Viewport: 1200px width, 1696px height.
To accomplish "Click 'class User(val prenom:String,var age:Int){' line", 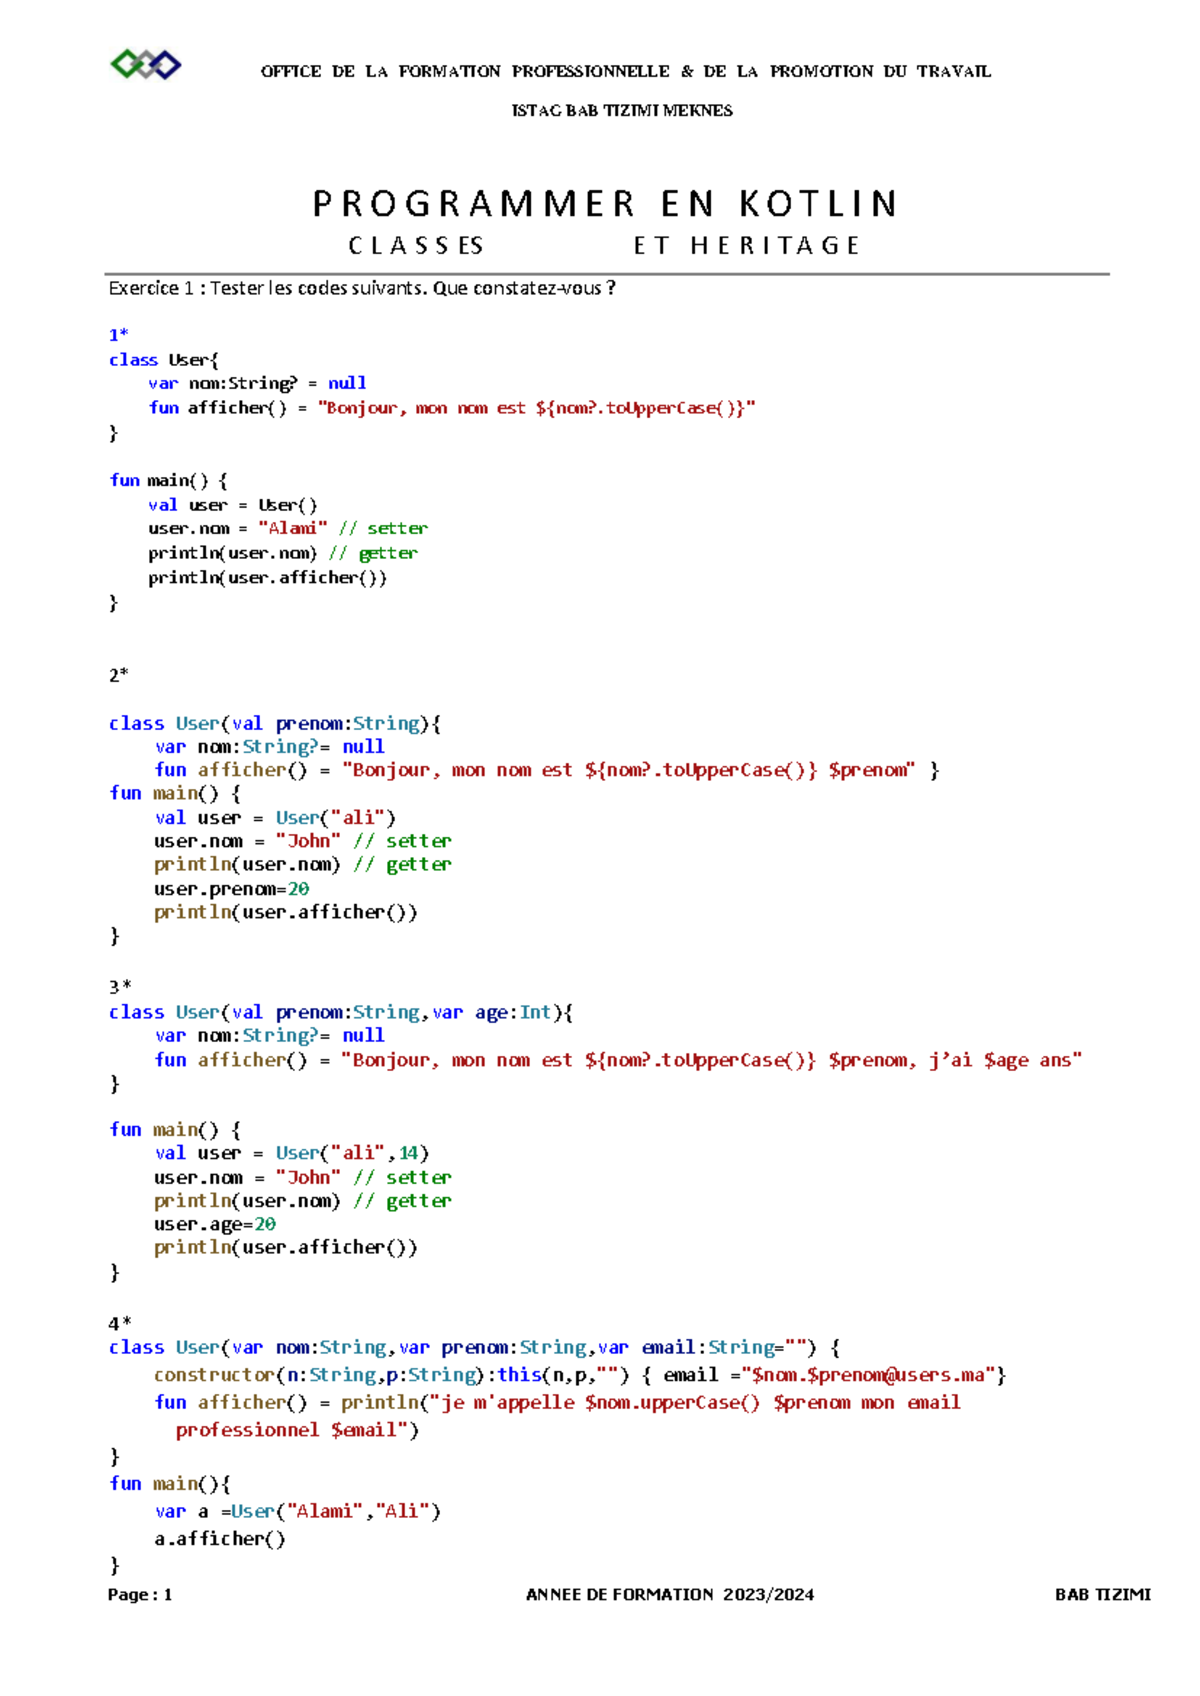I will (341, 1012).
